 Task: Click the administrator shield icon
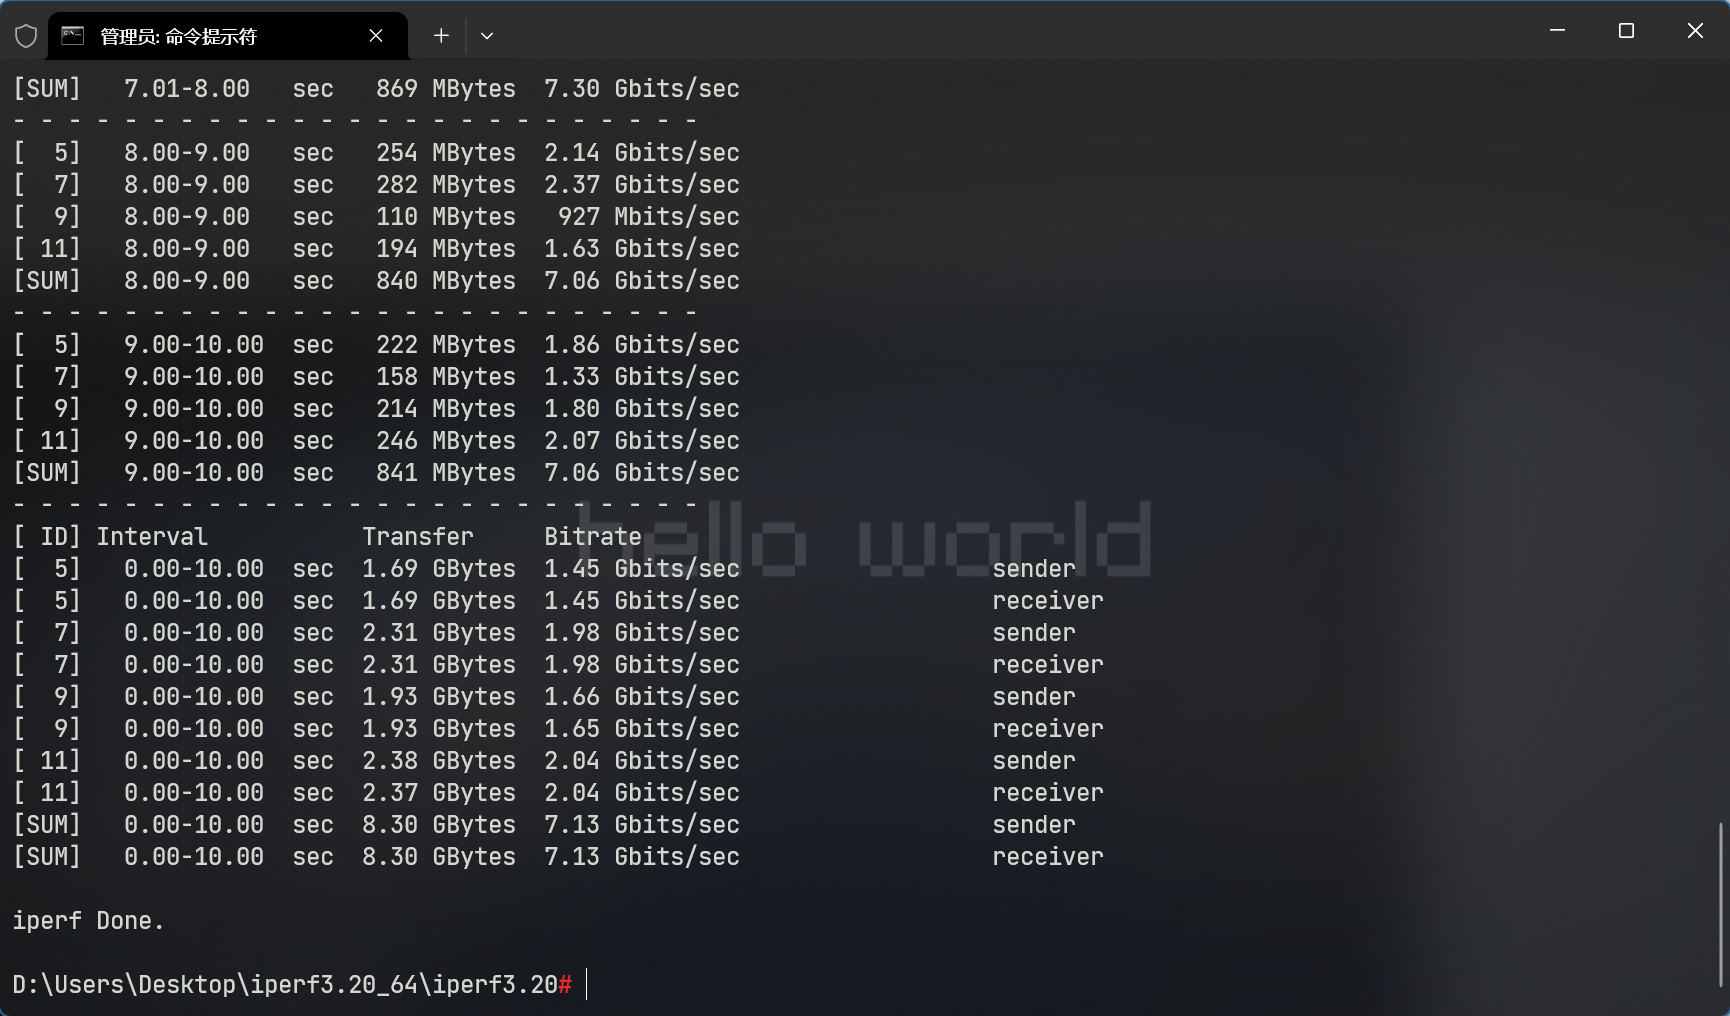(26, 36)
